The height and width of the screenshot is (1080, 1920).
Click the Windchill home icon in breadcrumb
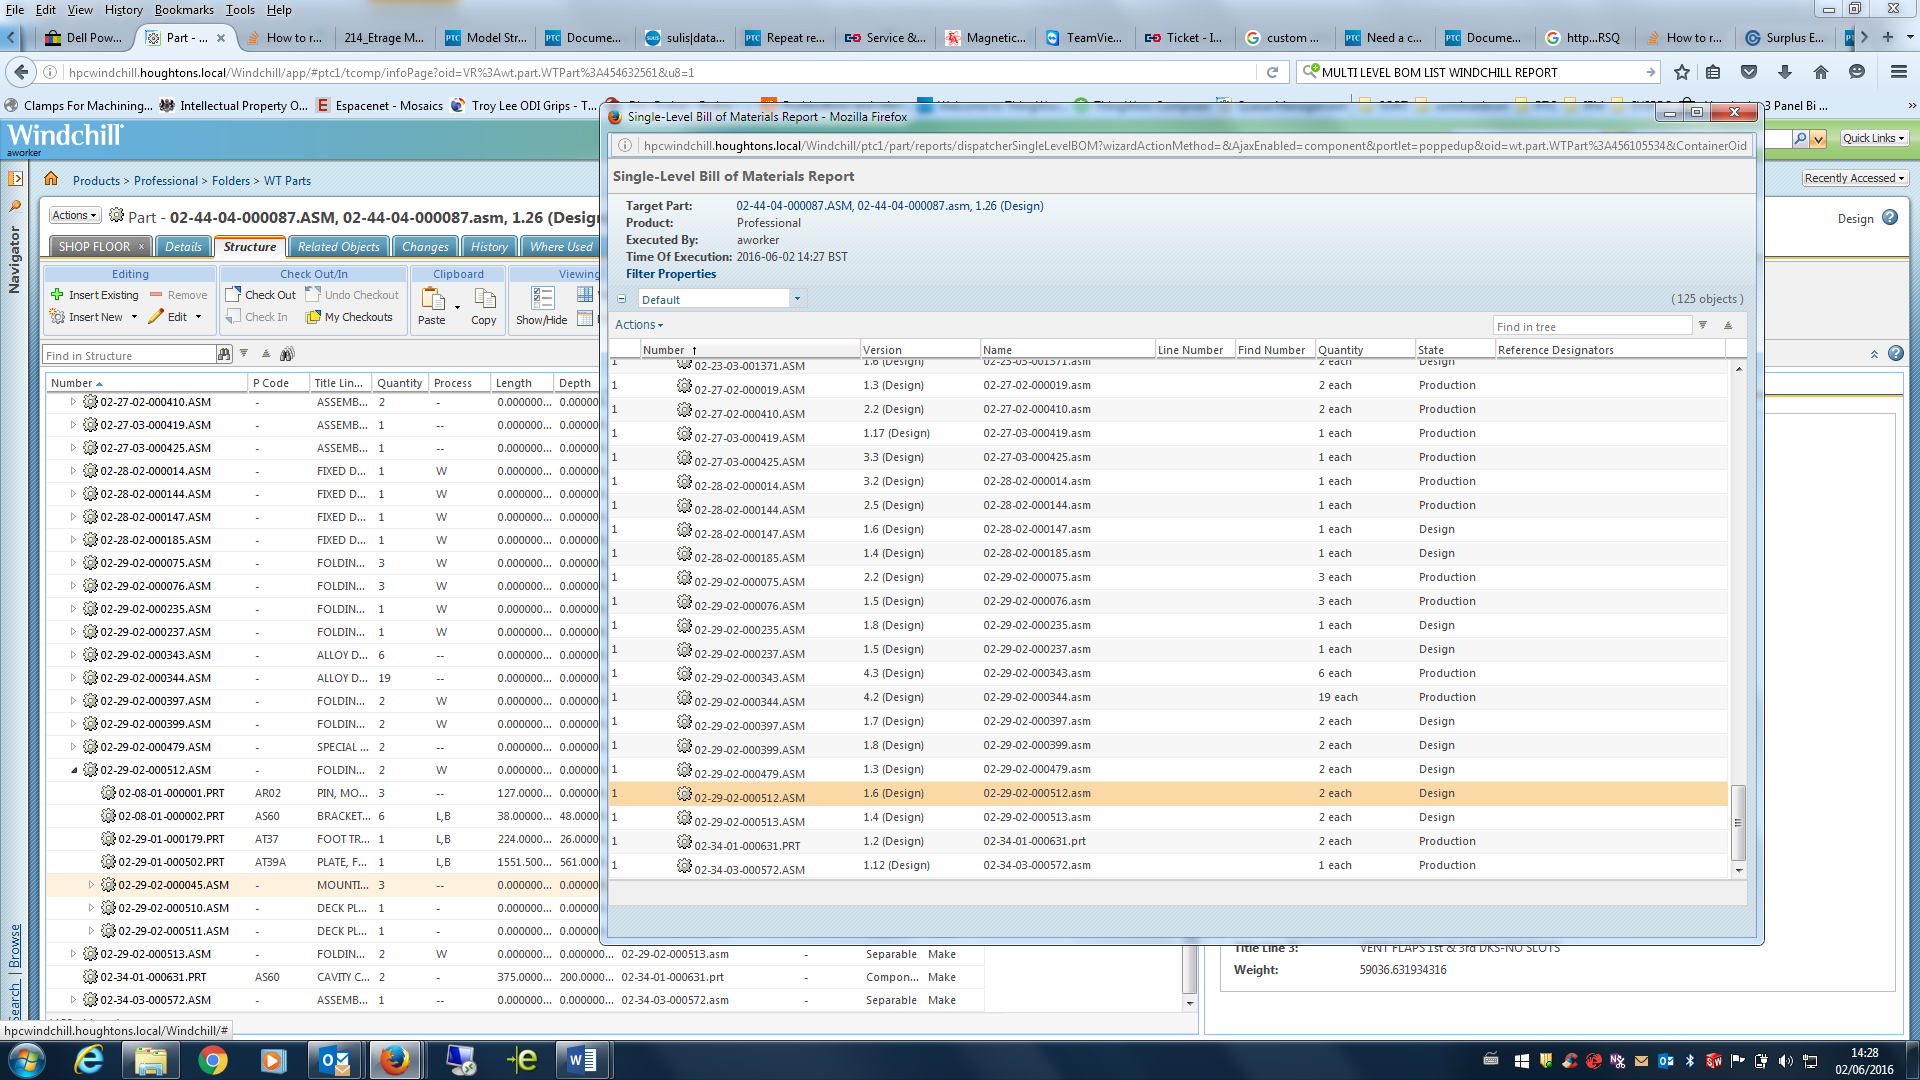(51, 179)
